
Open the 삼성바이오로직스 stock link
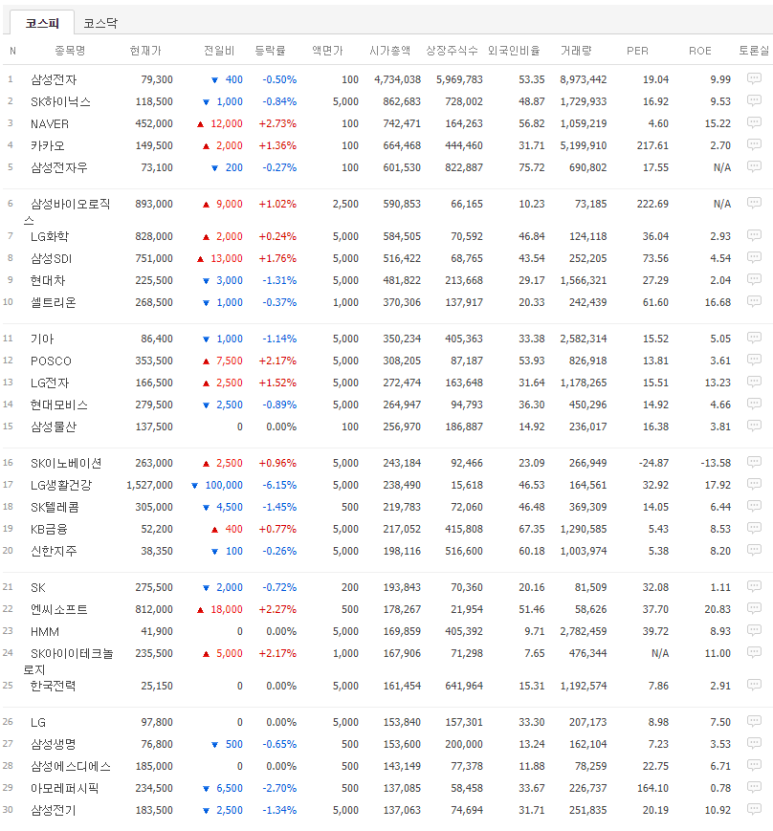click(x=67, y=211)
